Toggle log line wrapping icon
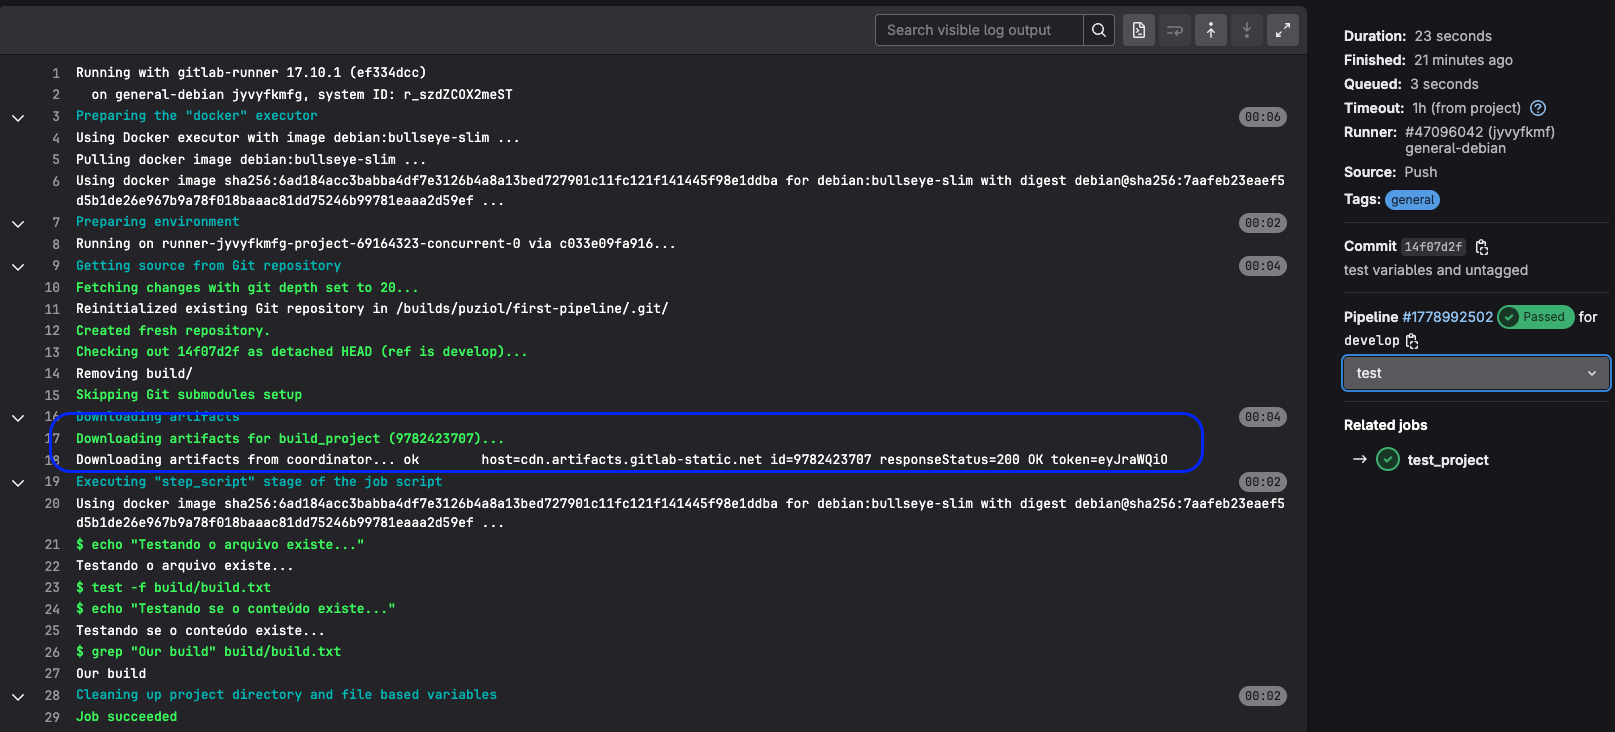This screenshot has width=1615, height=732. pyautogui.click(x=1175, y=30)
